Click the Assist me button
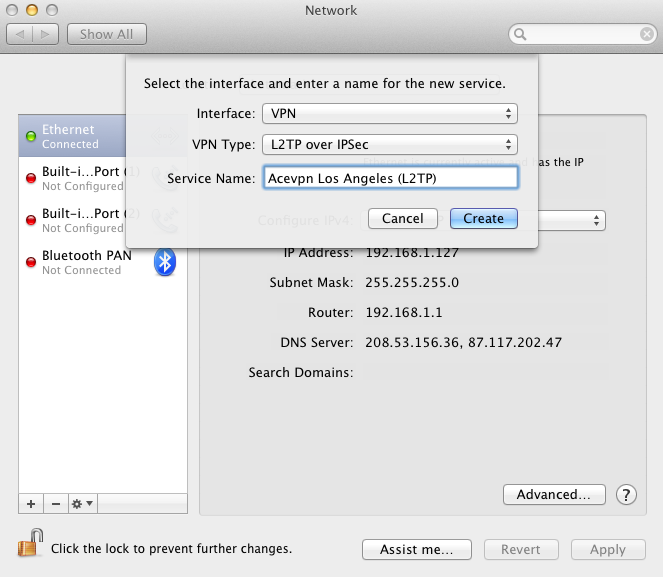This screenshot has width=663, height=577. click(416, 550)
